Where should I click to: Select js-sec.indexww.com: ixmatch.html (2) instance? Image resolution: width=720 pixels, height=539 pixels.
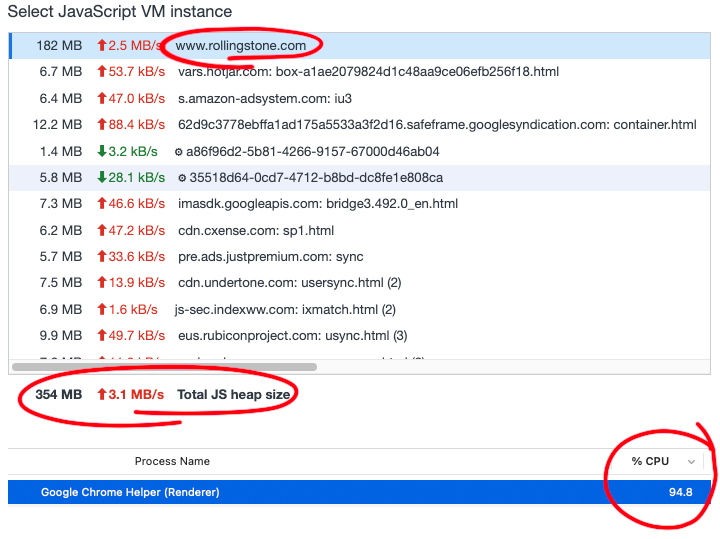tap(360, 310)
